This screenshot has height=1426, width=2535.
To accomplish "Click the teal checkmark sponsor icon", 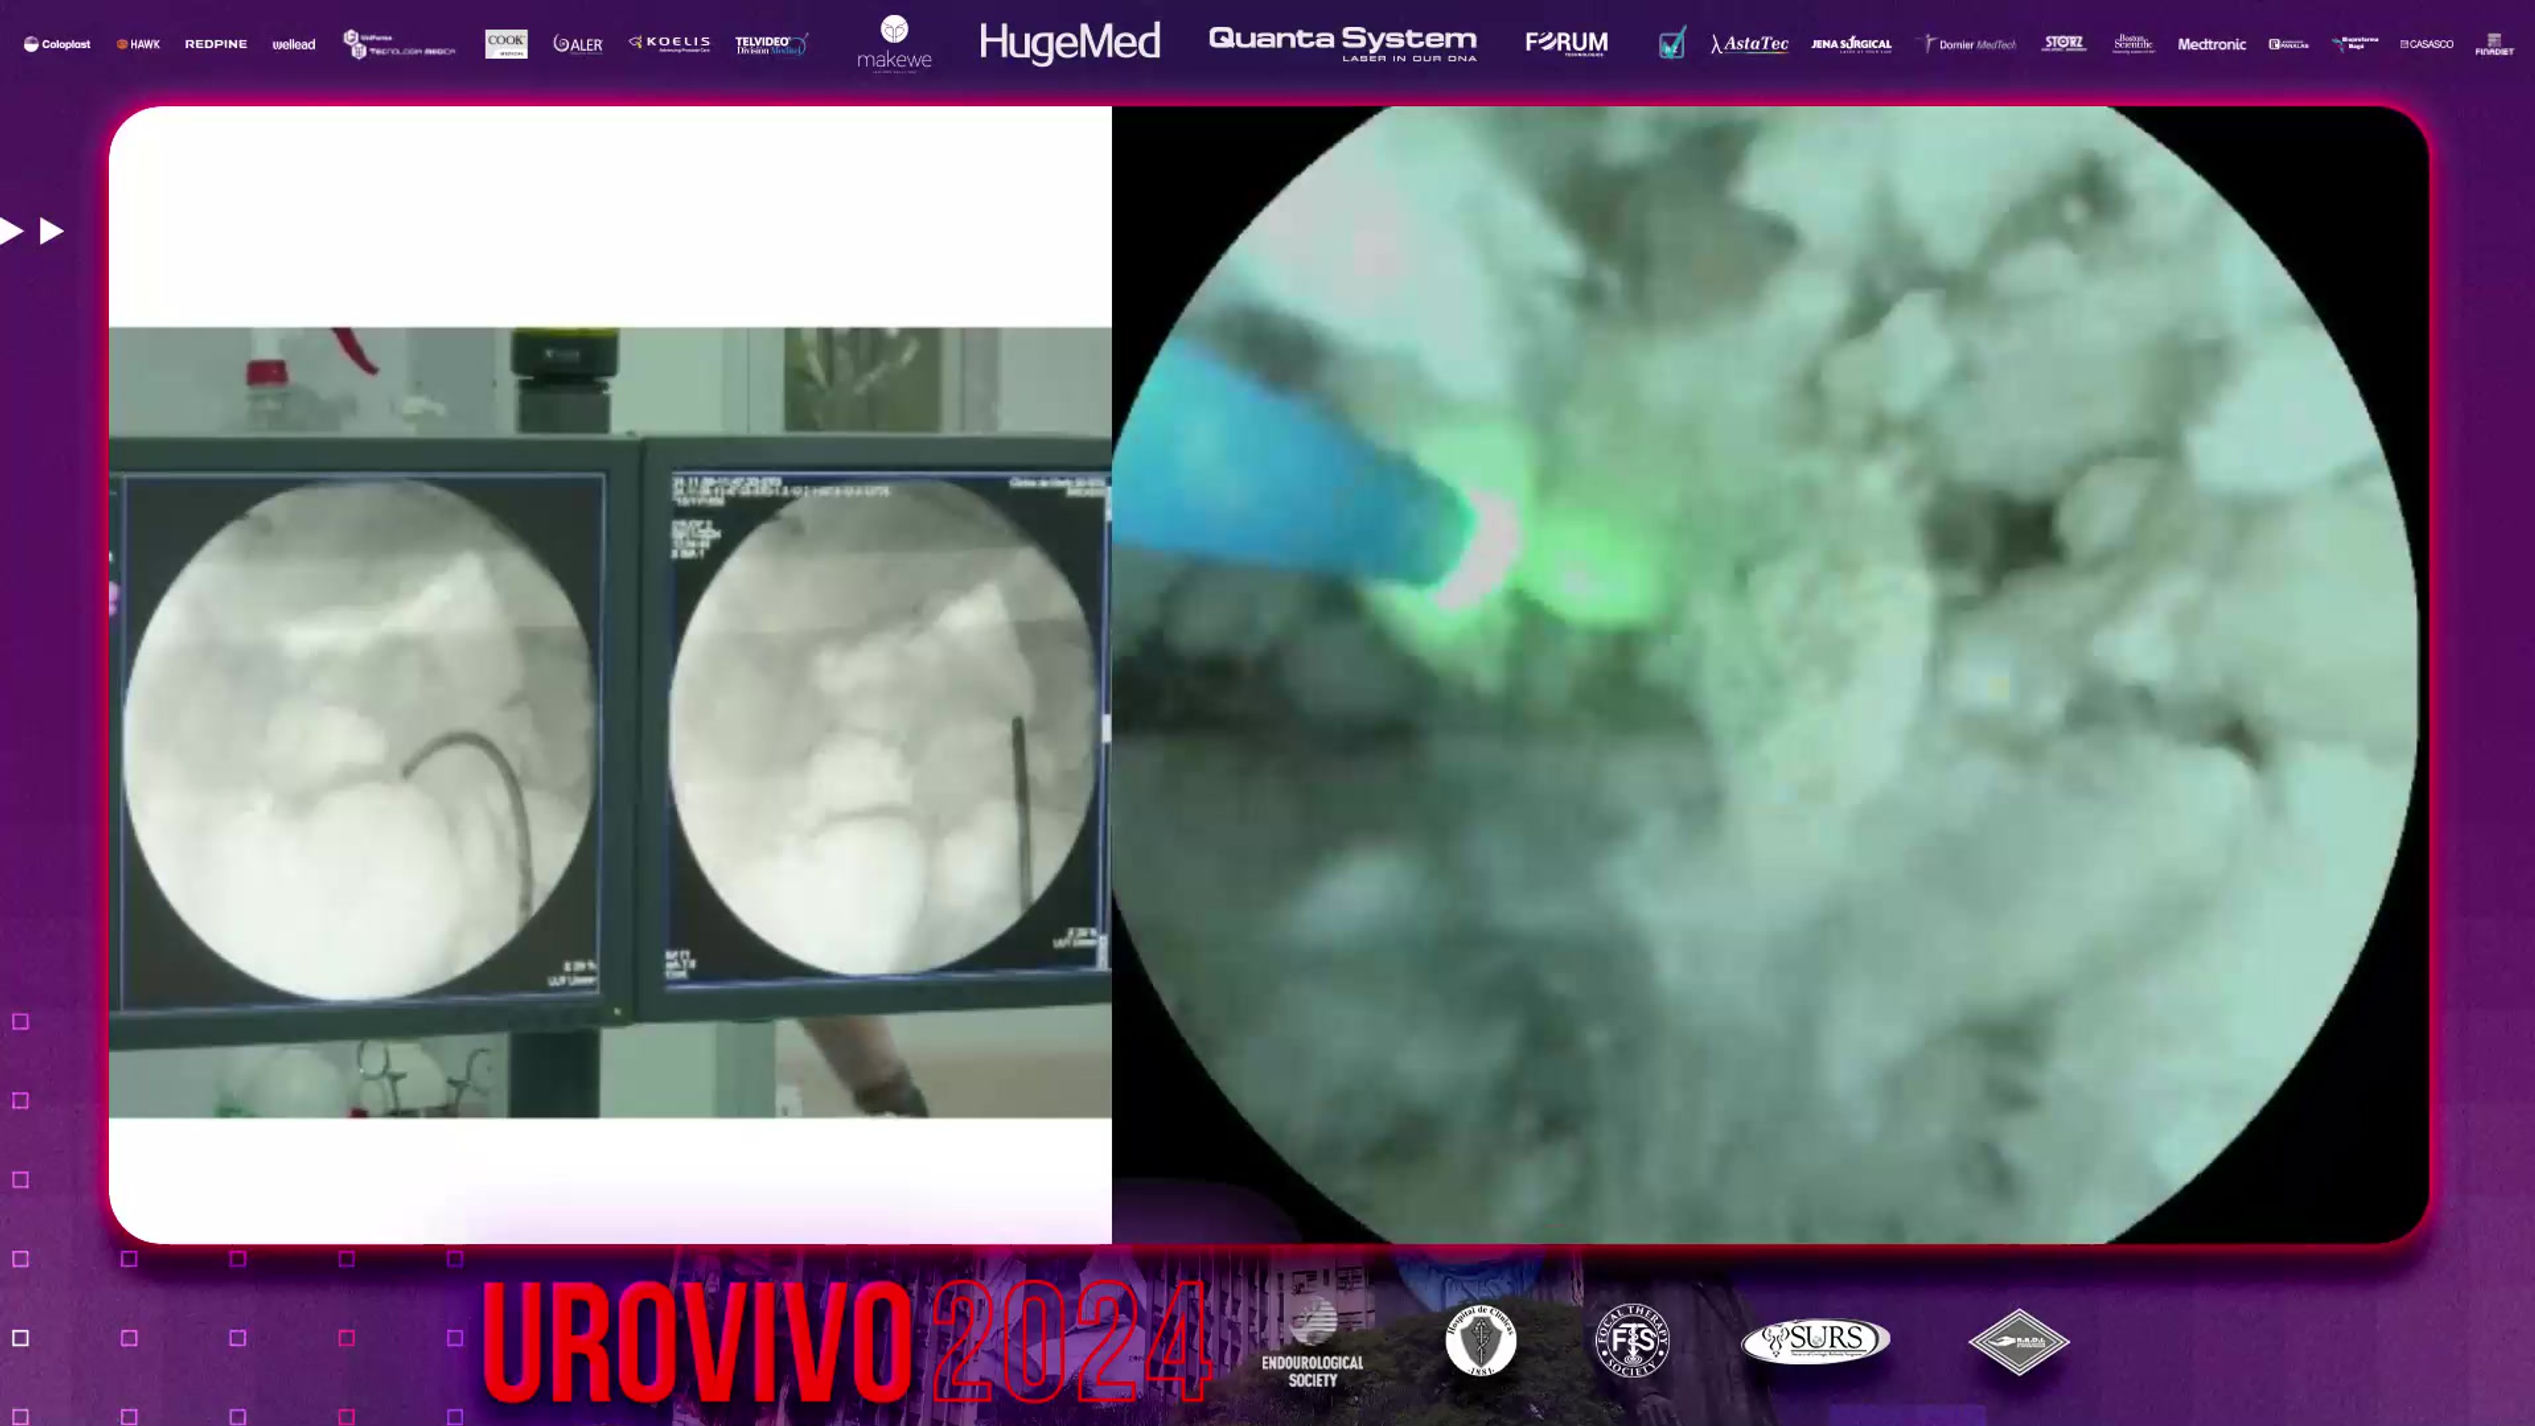I will [1671, 43].
